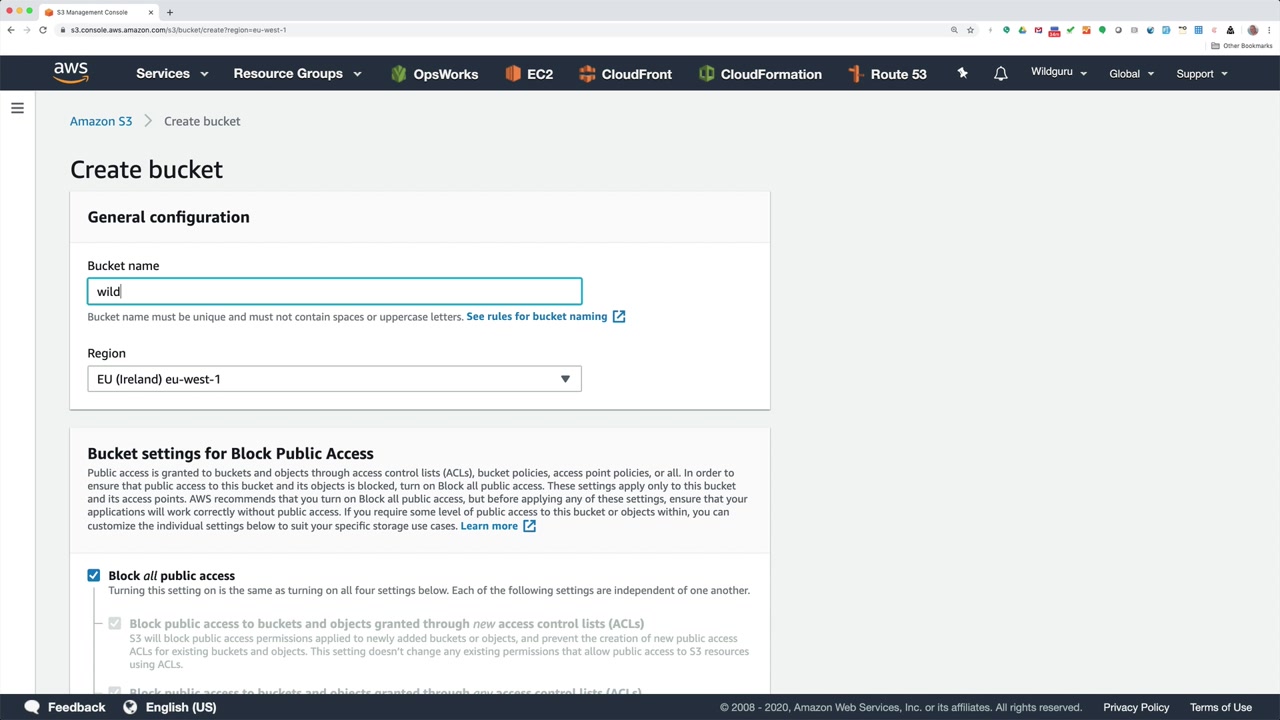Open the Google Drive extension icon
The width and height of the screenshot is (1280, 720).
coord(1022,30)
